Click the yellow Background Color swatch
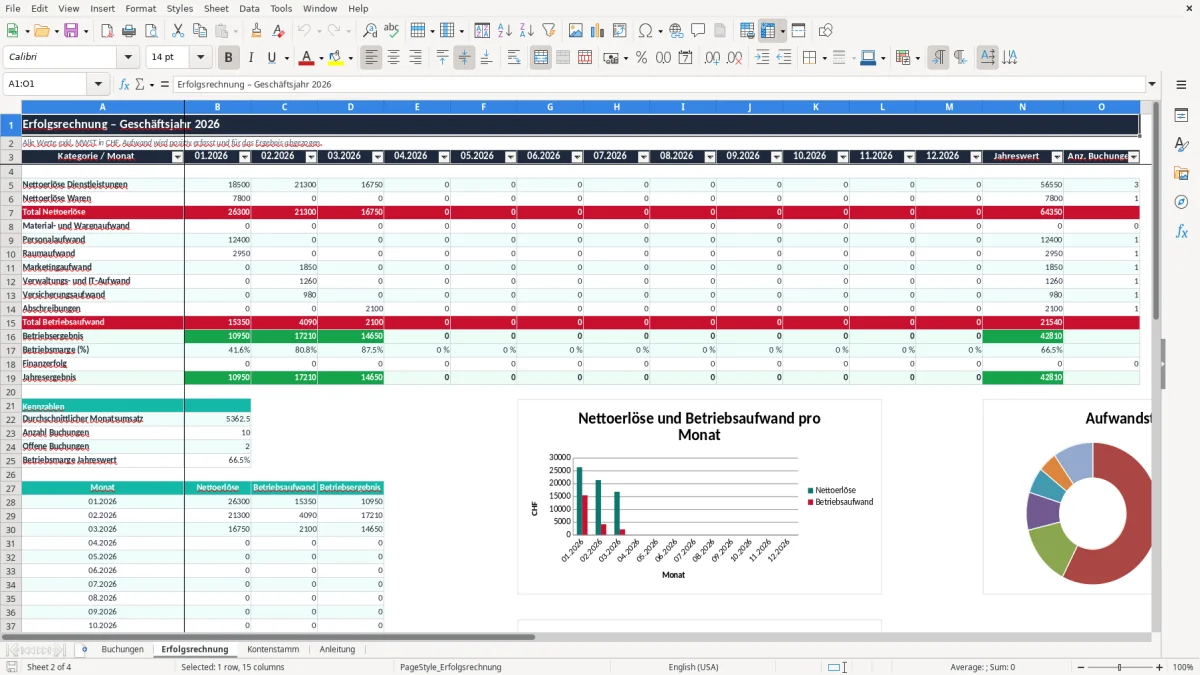Viewport: 1200px width, 675px height. tap(336, 58)
